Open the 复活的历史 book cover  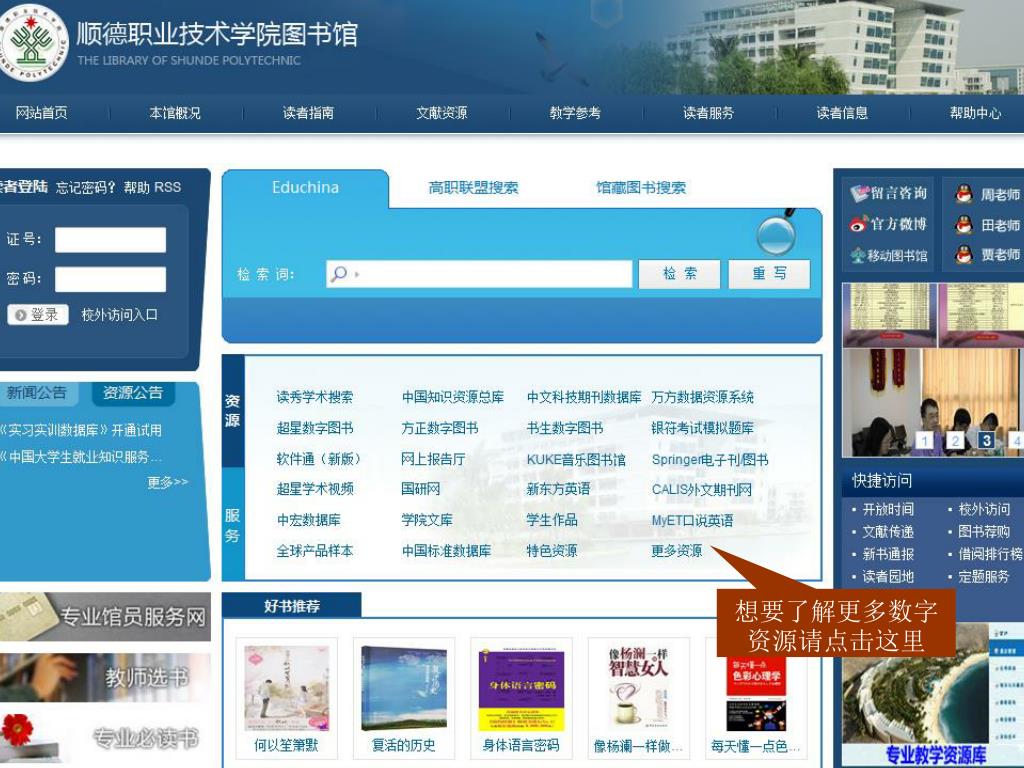coord(404,688)
